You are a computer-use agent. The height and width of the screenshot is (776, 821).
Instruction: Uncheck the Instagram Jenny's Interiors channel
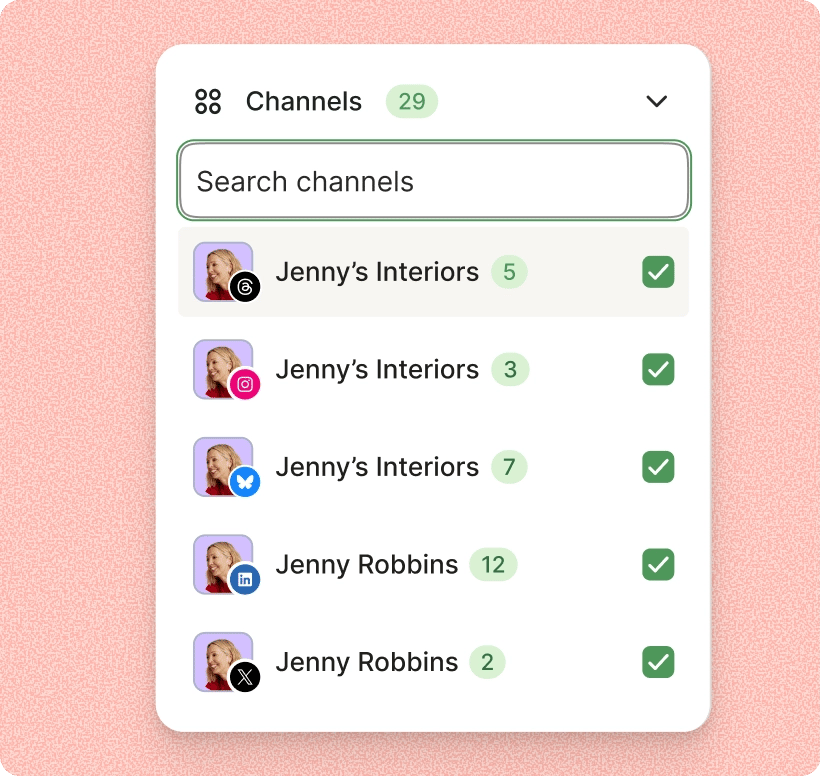[657, 370]
